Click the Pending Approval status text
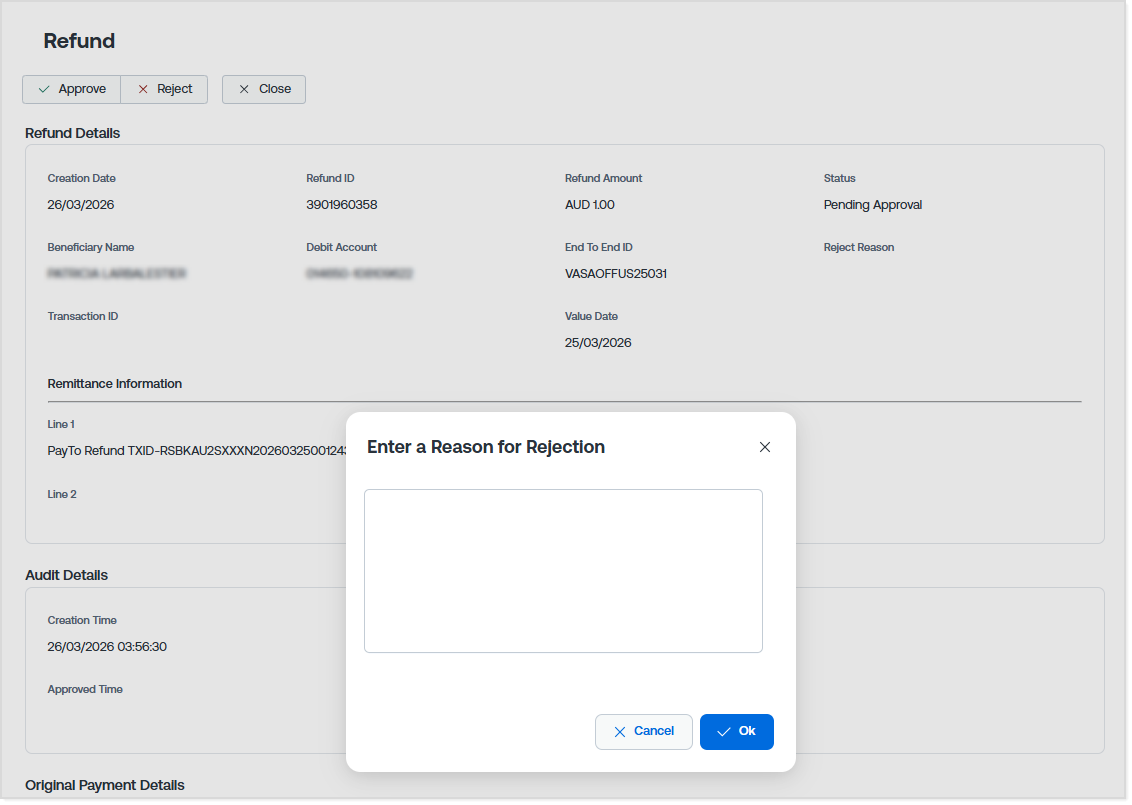1132x805 pixels. pos(873,205)
